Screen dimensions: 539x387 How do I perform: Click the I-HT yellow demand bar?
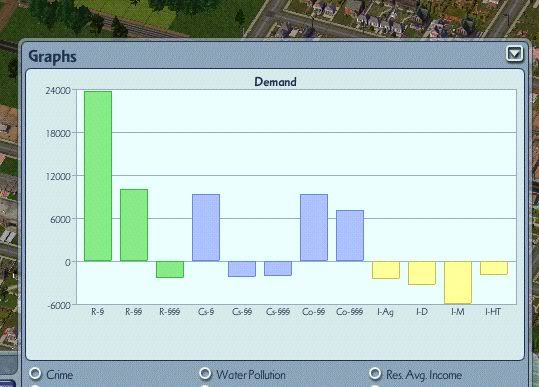point(494,268)
